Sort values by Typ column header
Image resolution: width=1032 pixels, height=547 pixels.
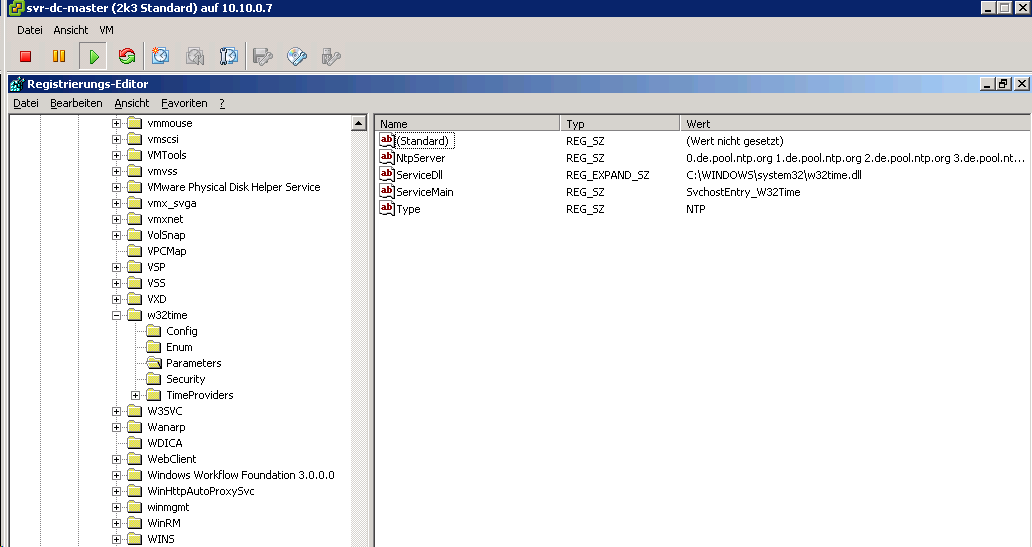point(619,124)
